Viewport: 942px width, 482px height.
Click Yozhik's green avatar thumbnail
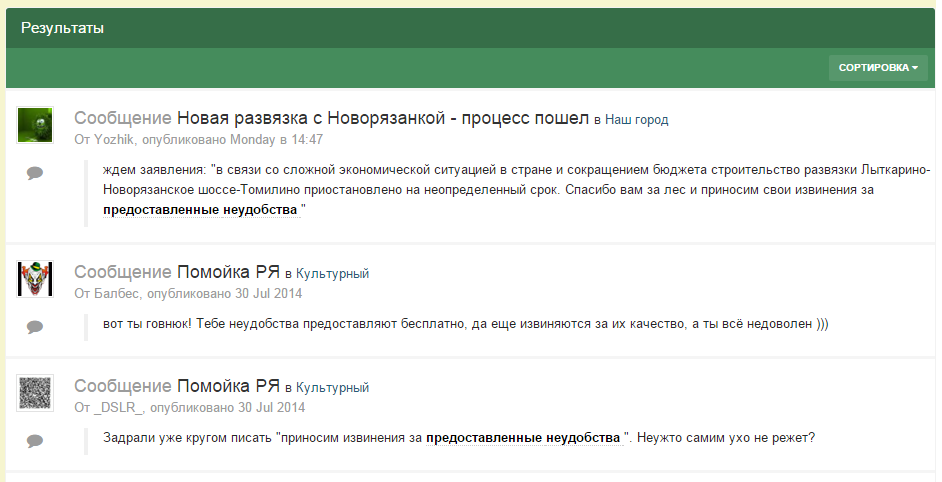click(x=35, y=125)
